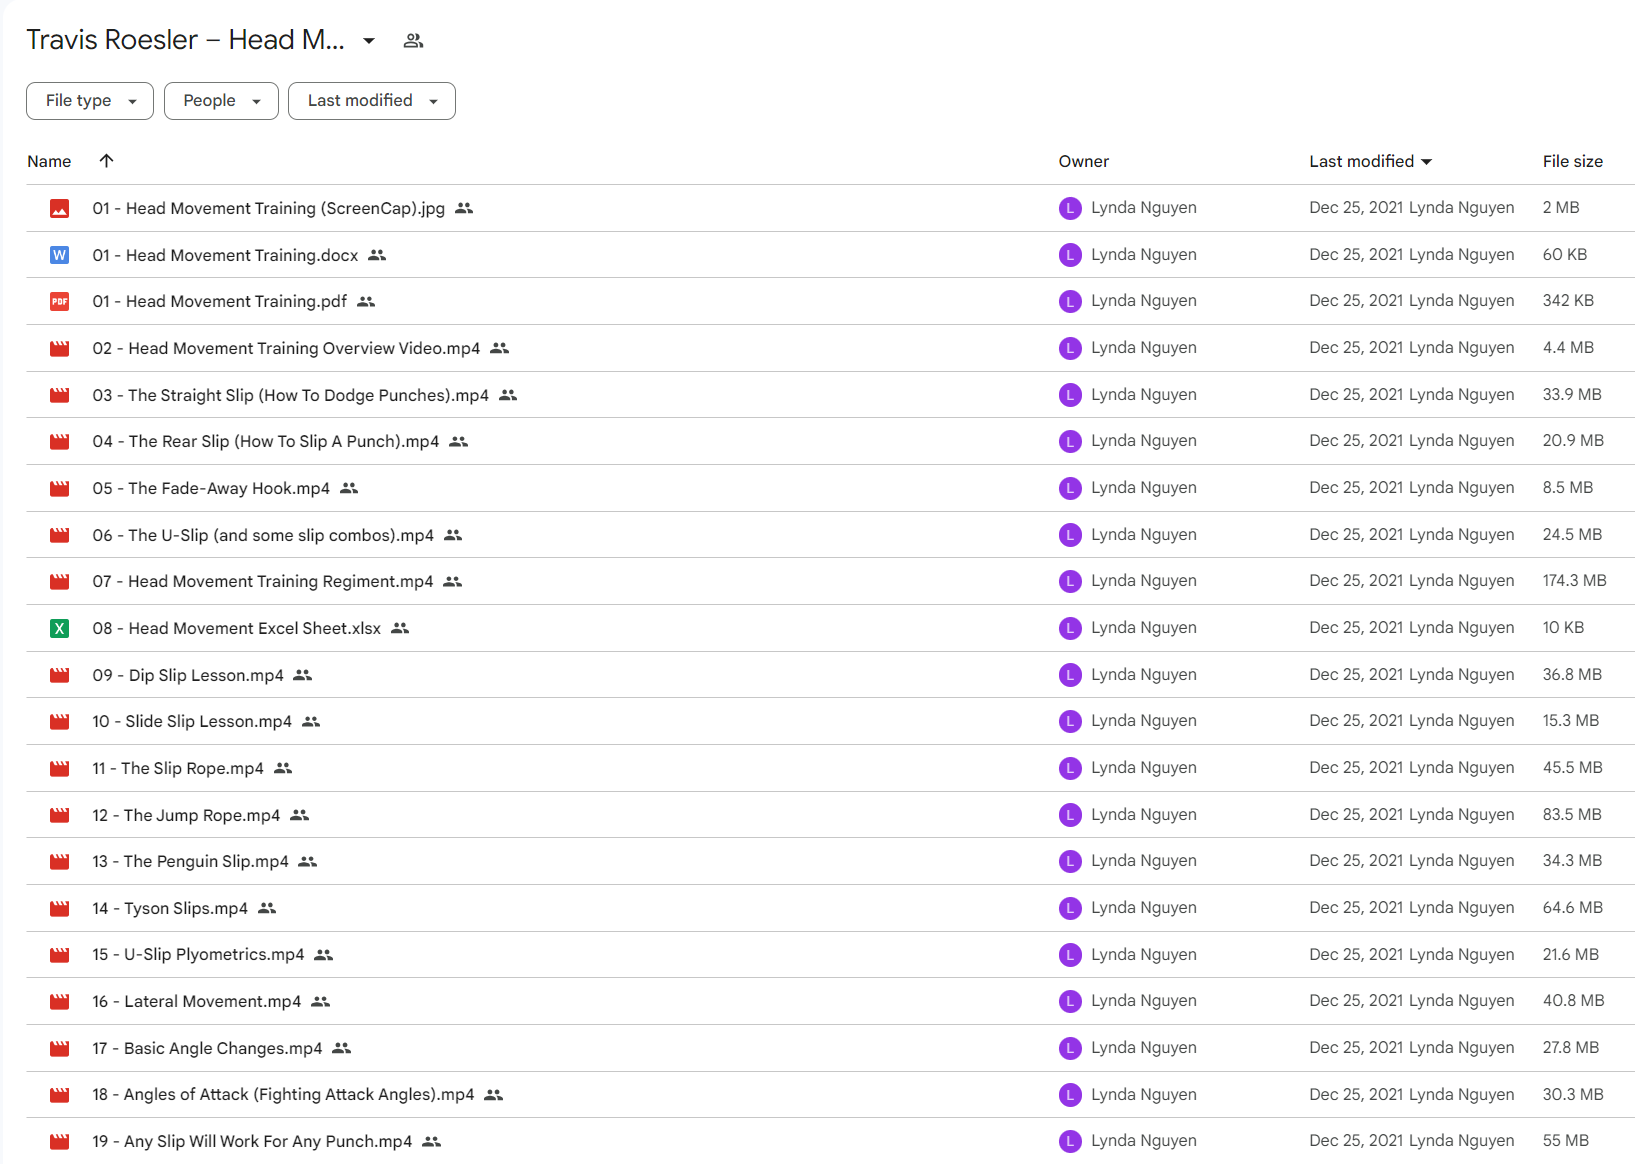Sort by the Name column header
Viewport: 1635px width, 1164px height.
click(x=49, y=162)
